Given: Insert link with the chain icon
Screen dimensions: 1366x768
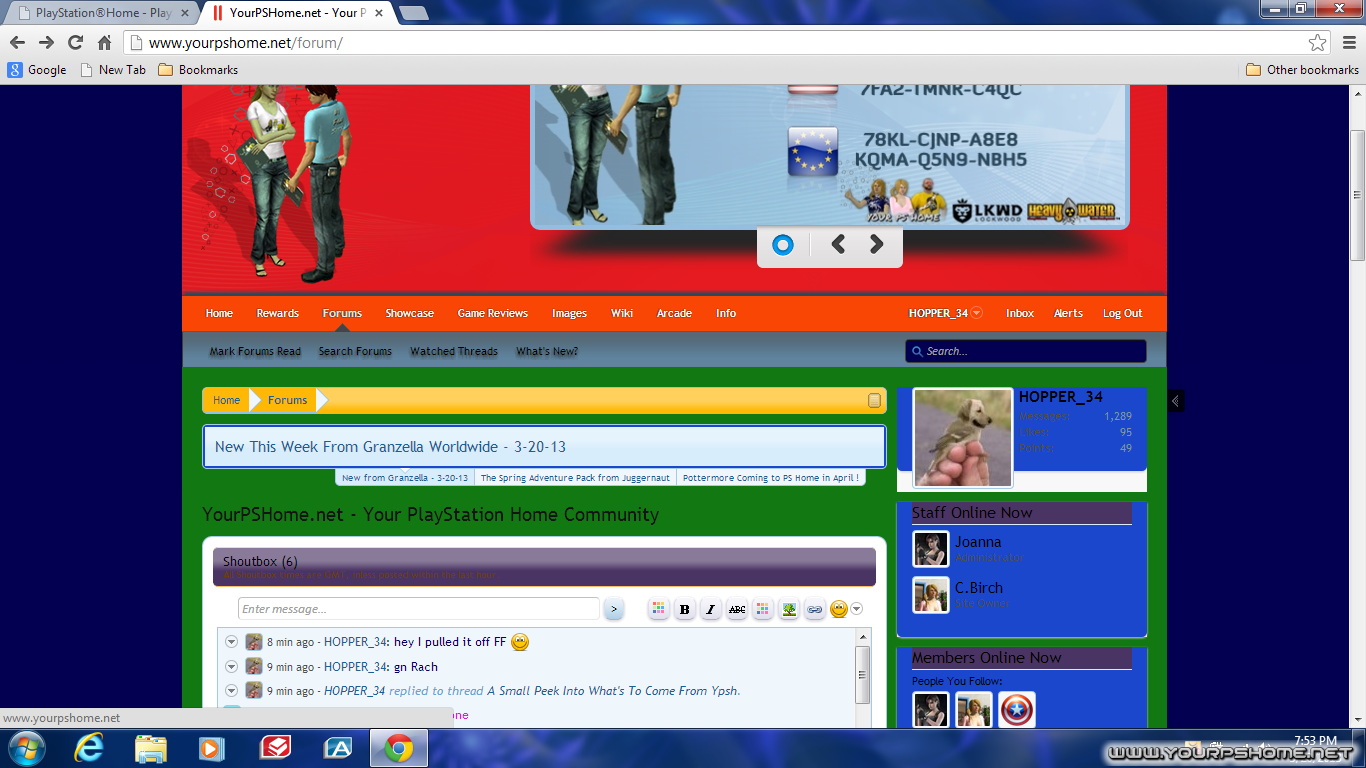Looking at the screenshot, I should tap(815, 609).
